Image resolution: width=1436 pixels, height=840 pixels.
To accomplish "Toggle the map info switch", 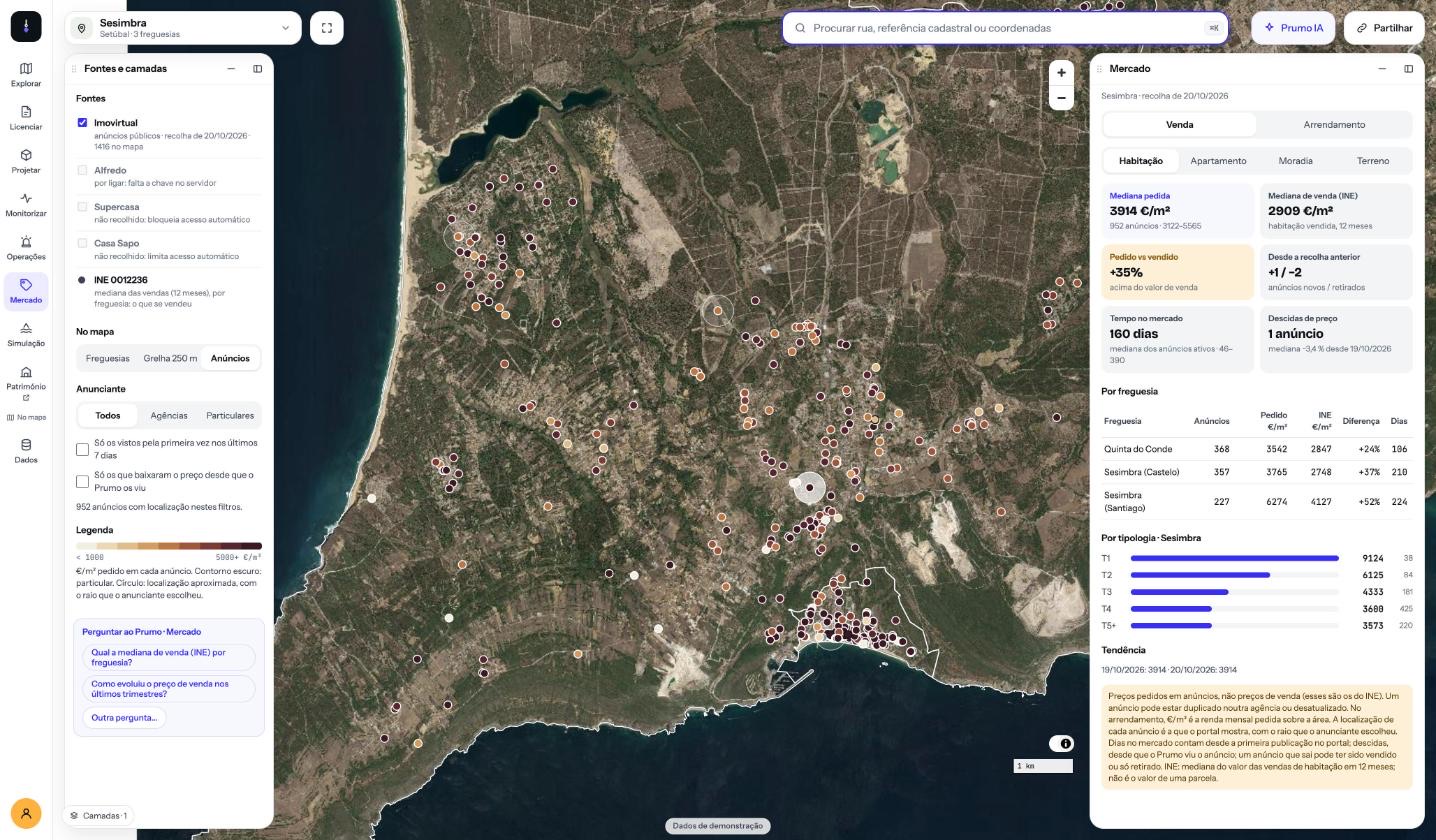I will point(1061,743).
